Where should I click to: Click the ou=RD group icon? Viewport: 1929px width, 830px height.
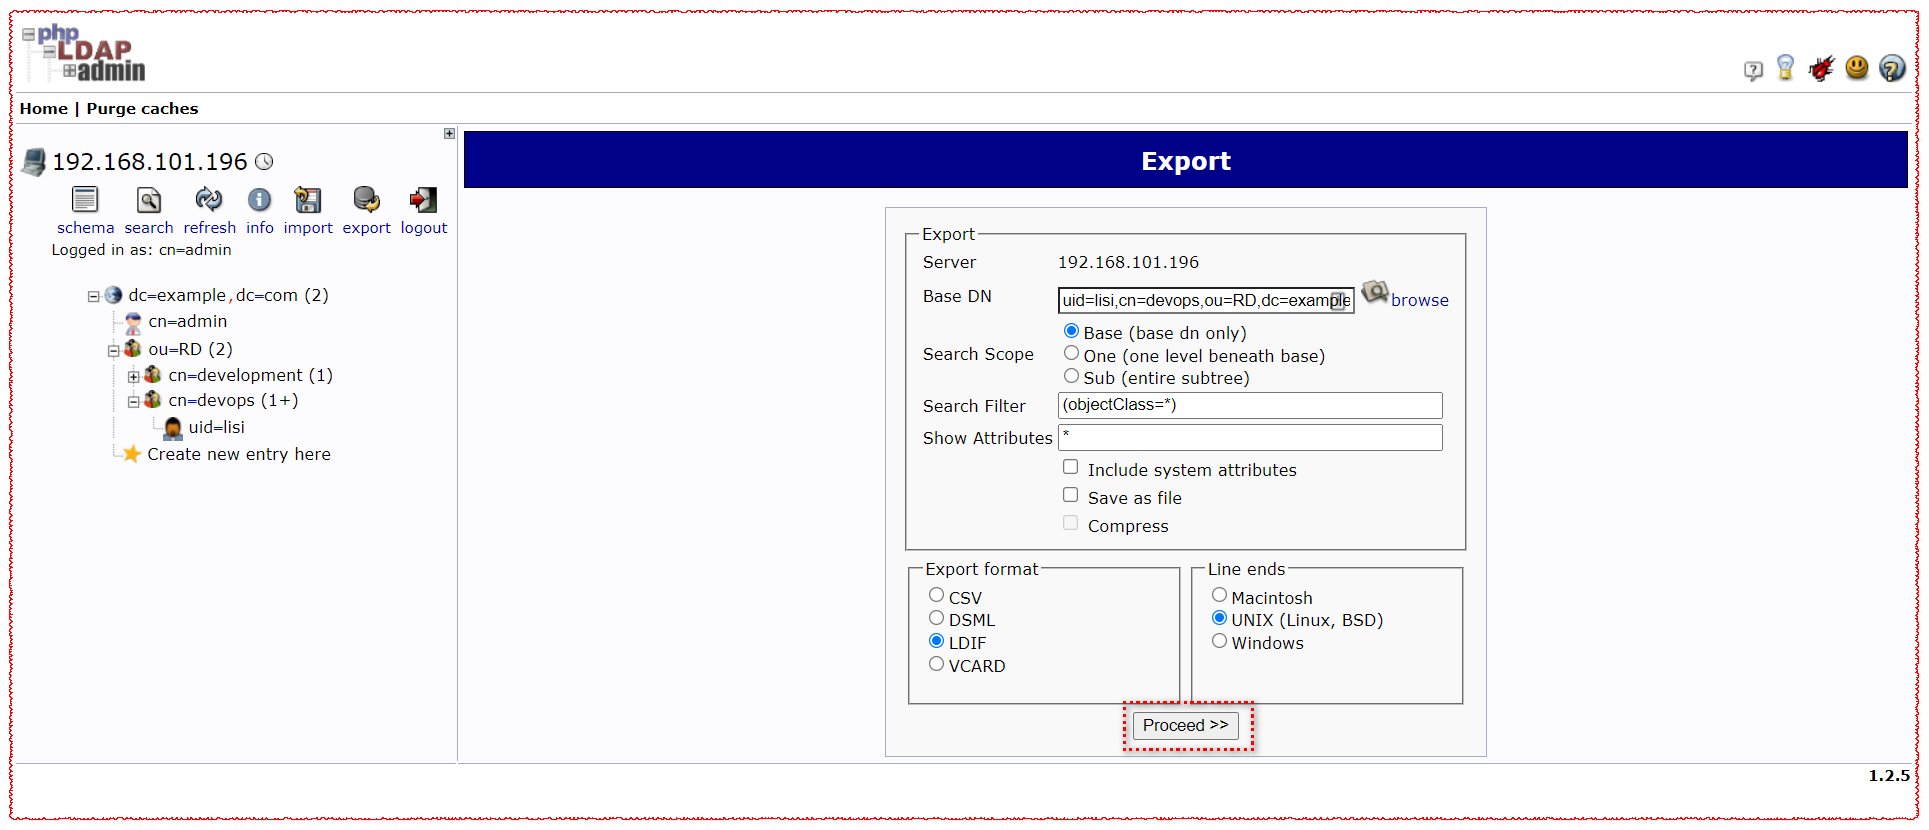click(132, 349)
